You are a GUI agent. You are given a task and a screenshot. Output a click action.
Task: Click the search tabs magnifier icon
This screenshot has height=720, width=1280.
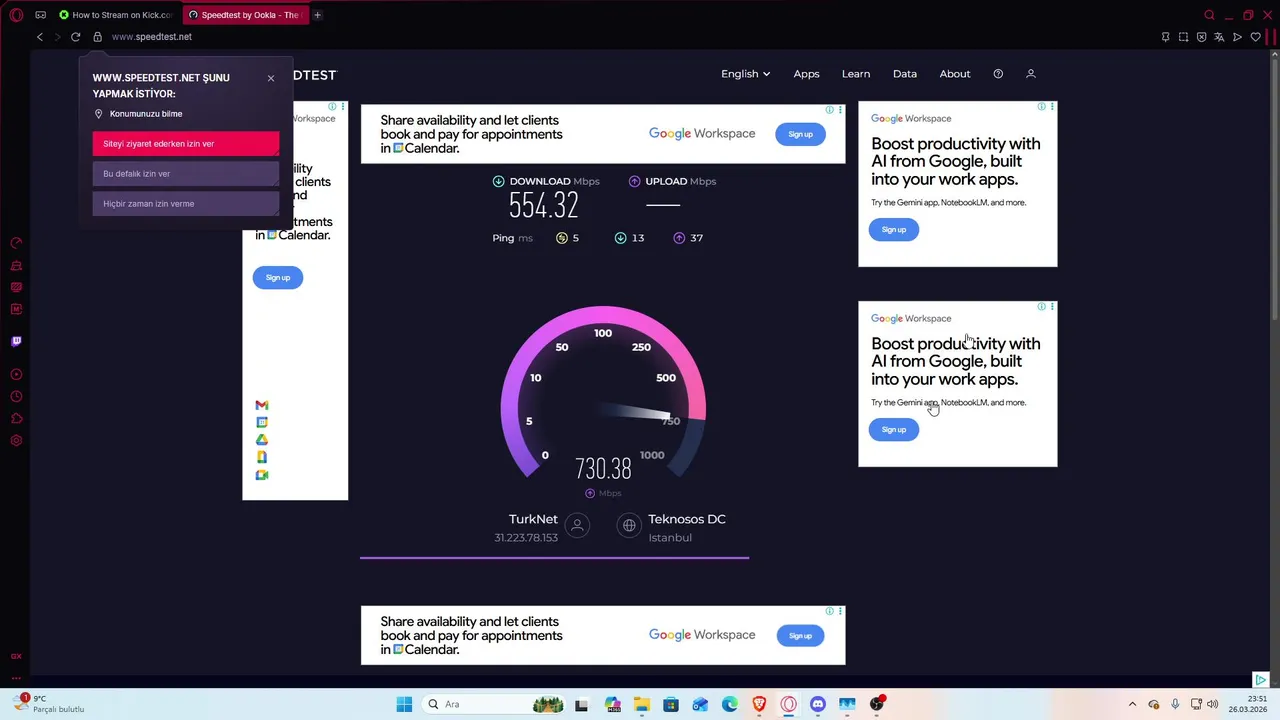(1209, 15)
